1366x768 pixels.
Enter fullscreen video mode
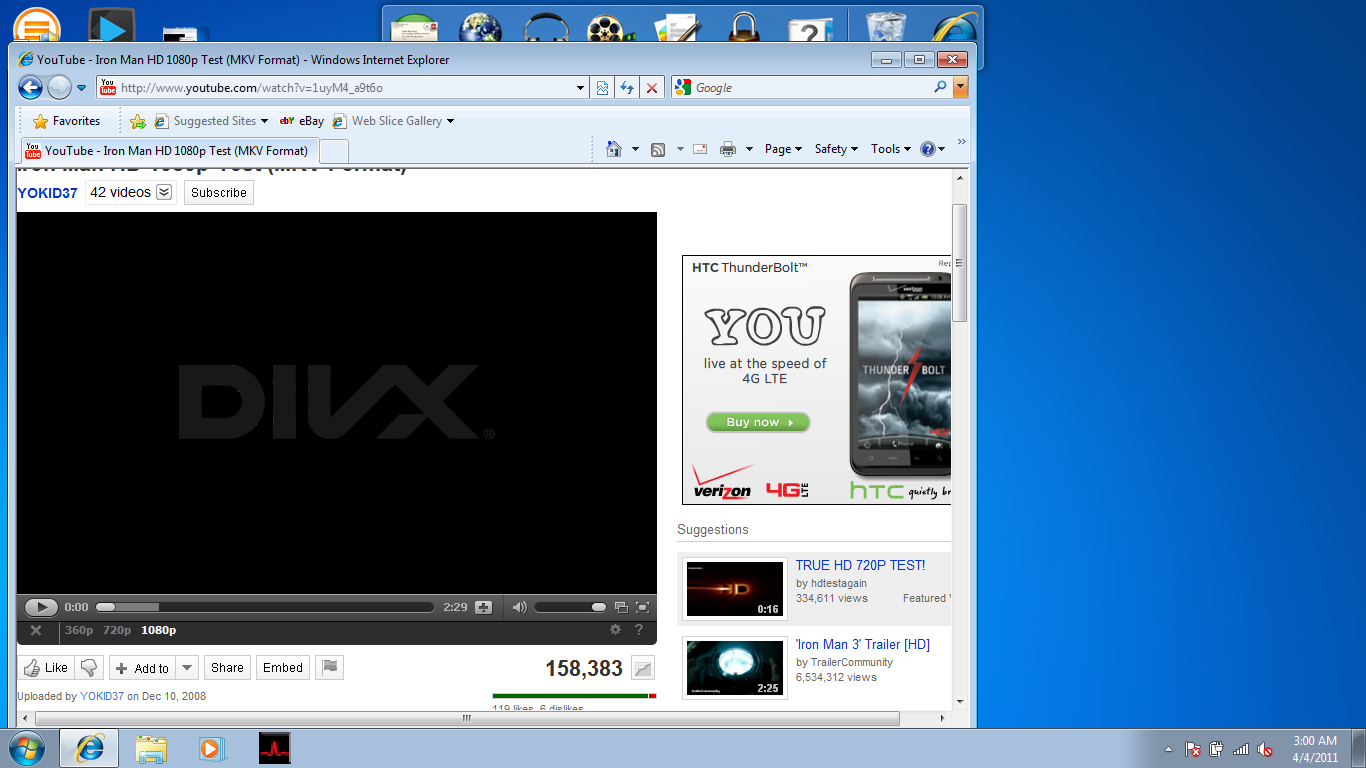click(643, 607)
